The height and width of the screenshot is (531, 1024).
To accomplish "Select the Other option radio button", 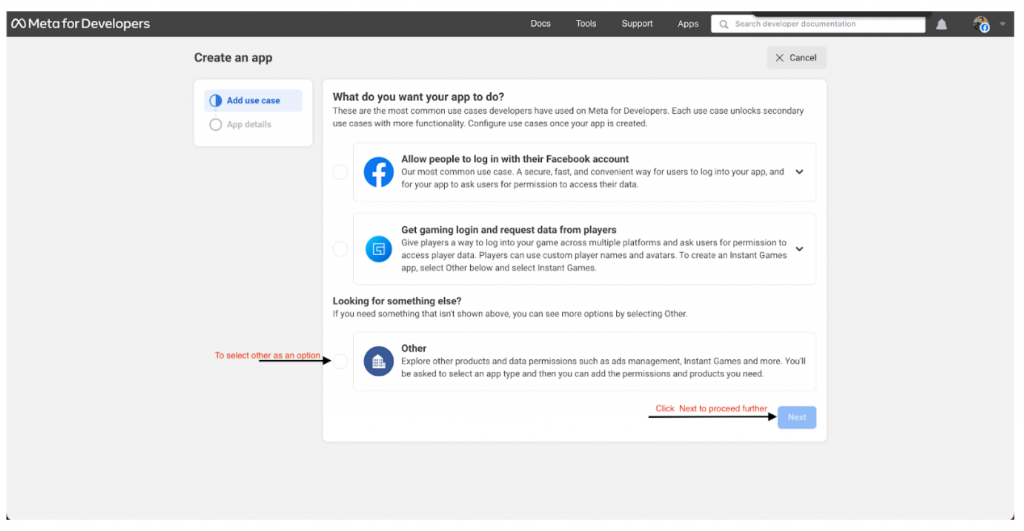I will [x=340, y=361].
